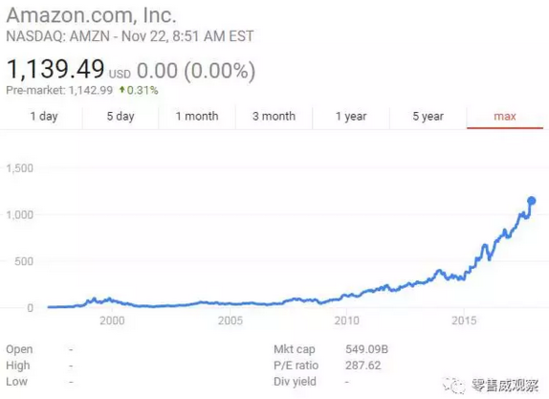Click the 1,000 y-axis label
Viewport: 549px width, 399px height.
coord(20,215)
